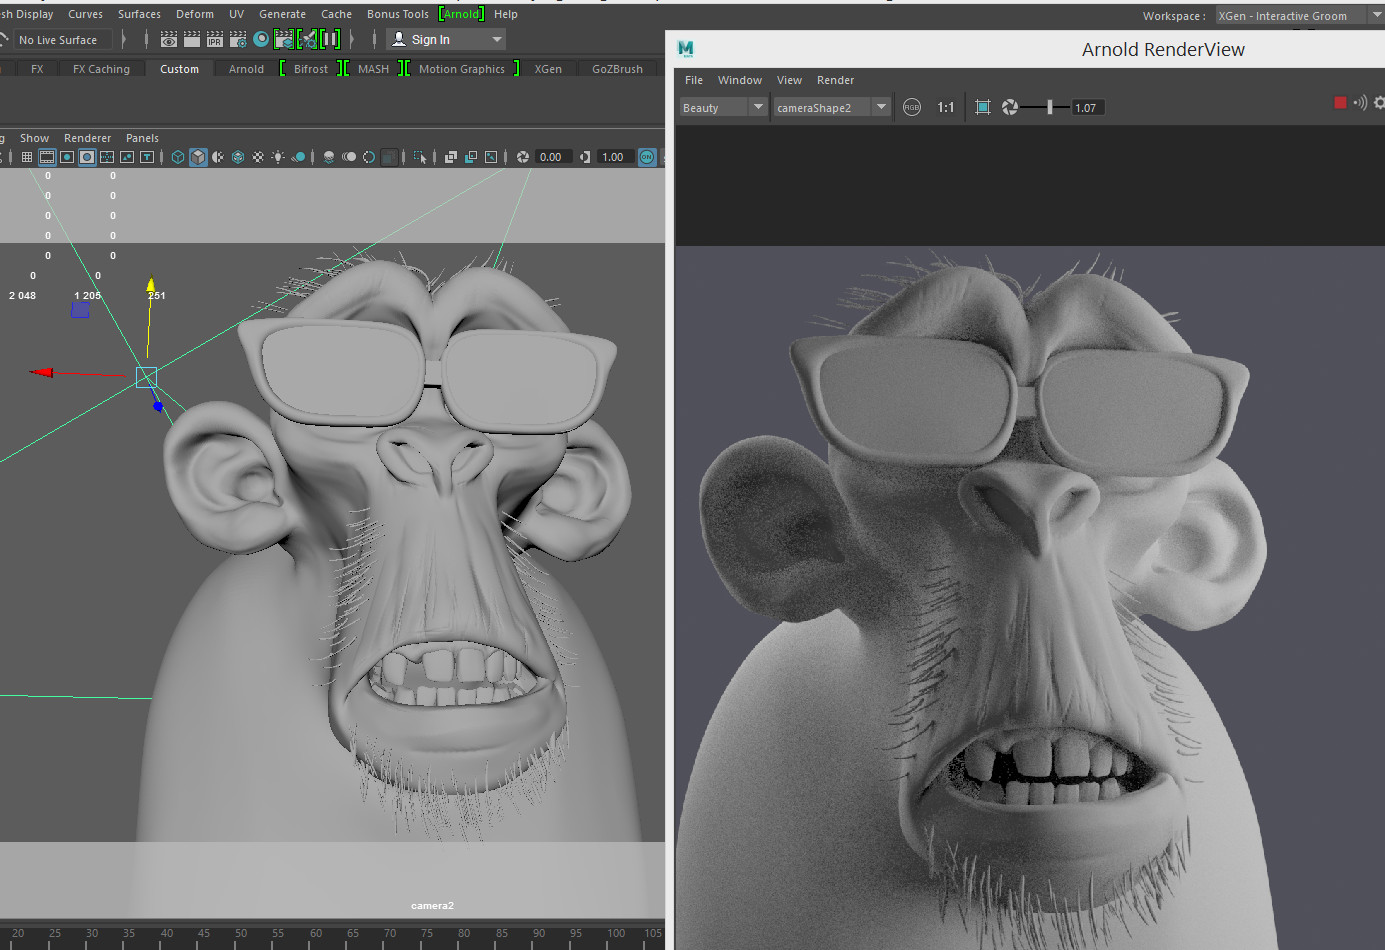This screenshot has height=950, width=1385.
Task: Toggle use default material icon
Action: point(218,157)
